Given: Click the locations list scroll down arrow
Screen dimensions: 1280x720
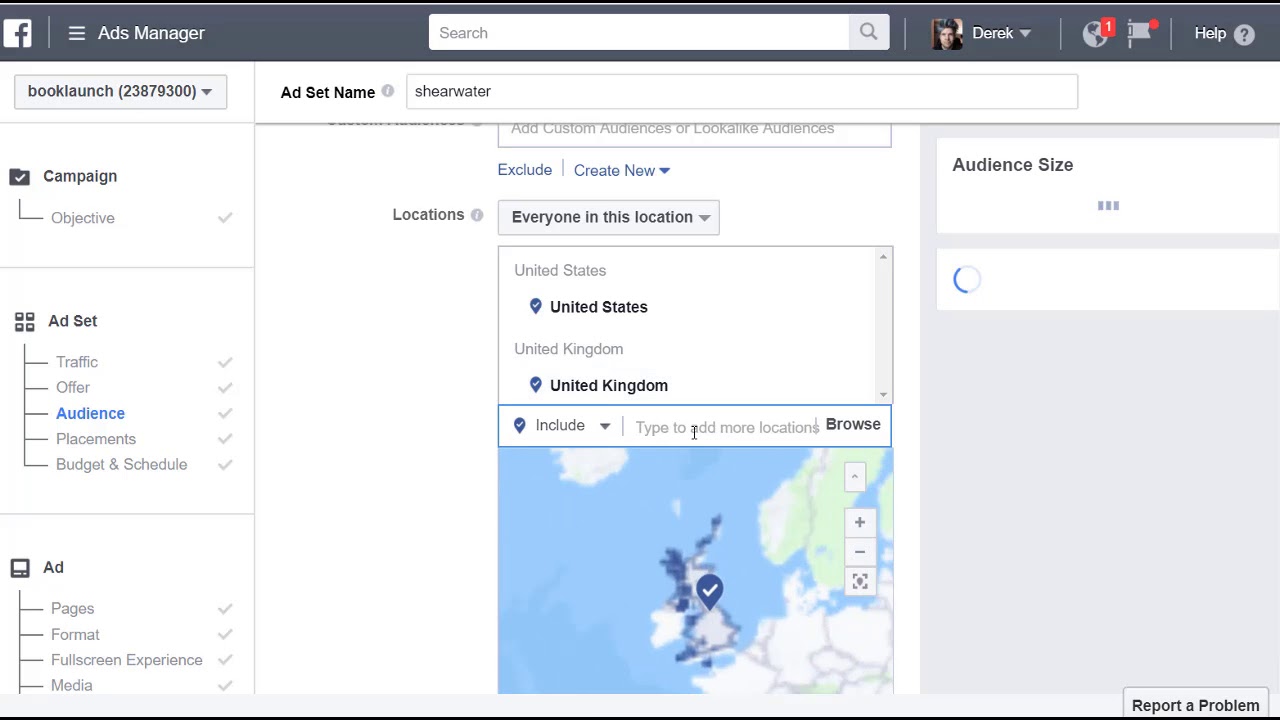Looking at the screenshot, I should (x=883, y=394).
